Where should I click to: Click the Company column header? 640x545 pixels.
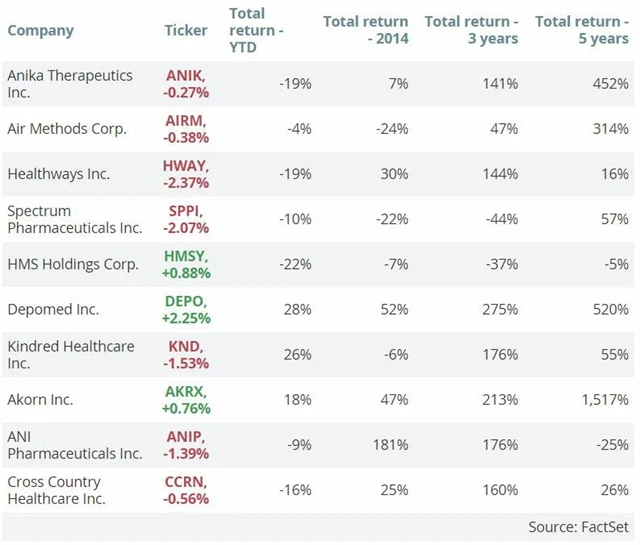click(x=40, y=30)
